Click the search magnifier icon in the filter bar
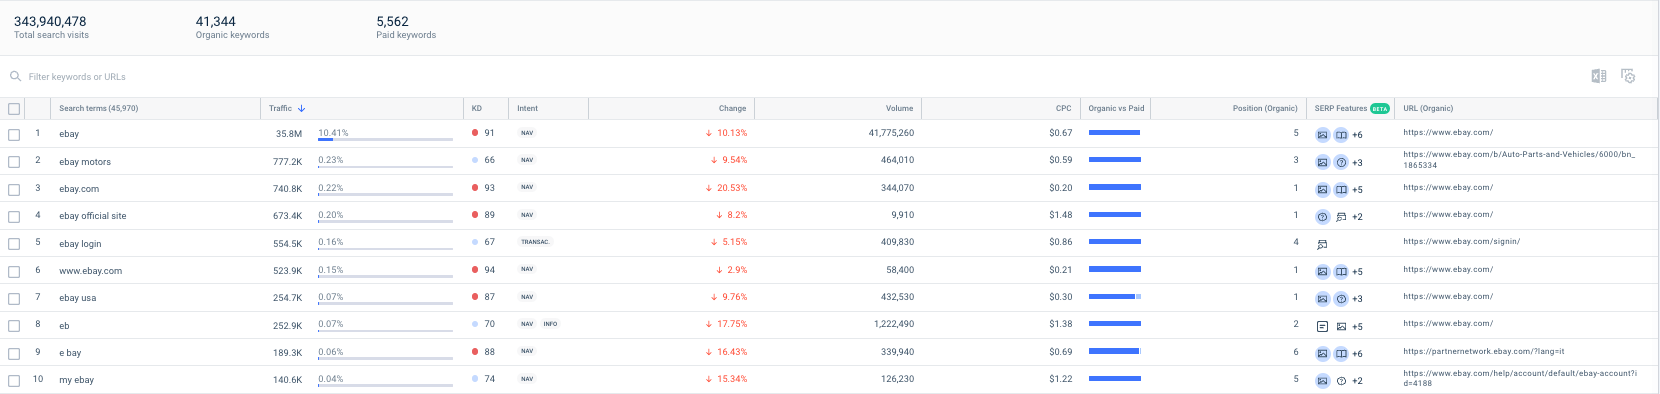 pos(15,76)
